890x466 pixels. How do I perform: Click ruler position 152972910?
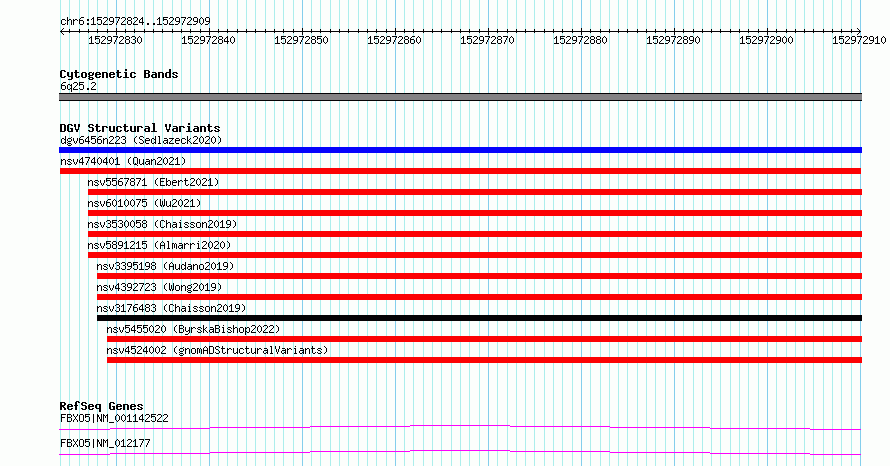pos(859,40)
